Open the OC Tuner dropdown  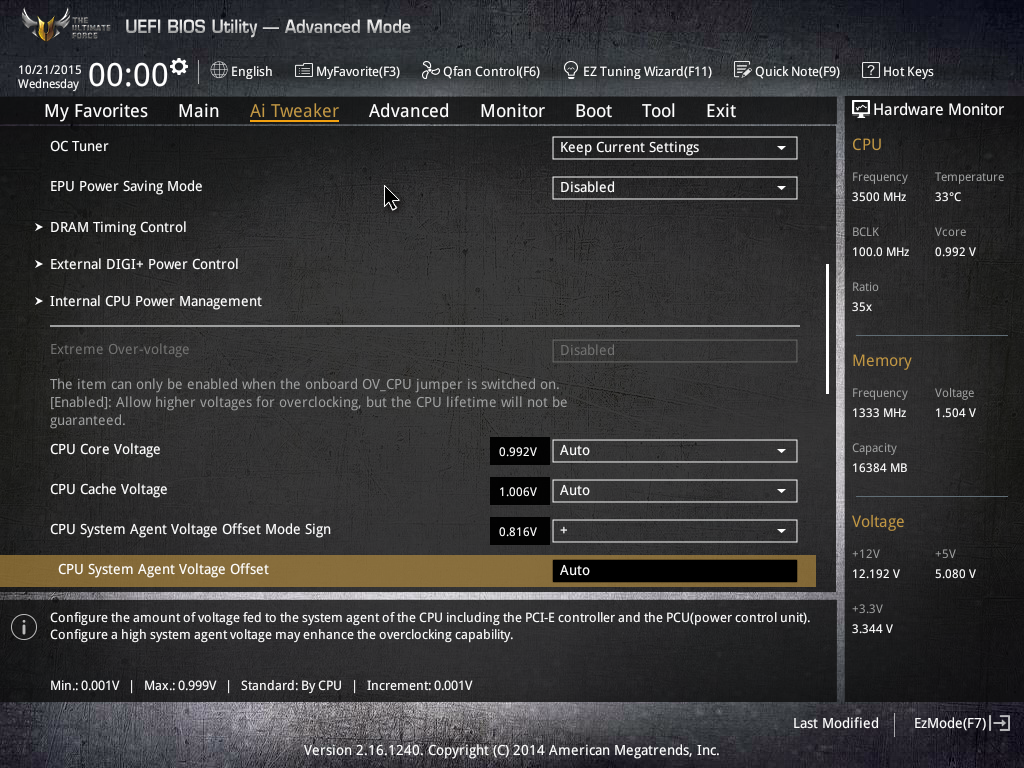coord(675,148)
